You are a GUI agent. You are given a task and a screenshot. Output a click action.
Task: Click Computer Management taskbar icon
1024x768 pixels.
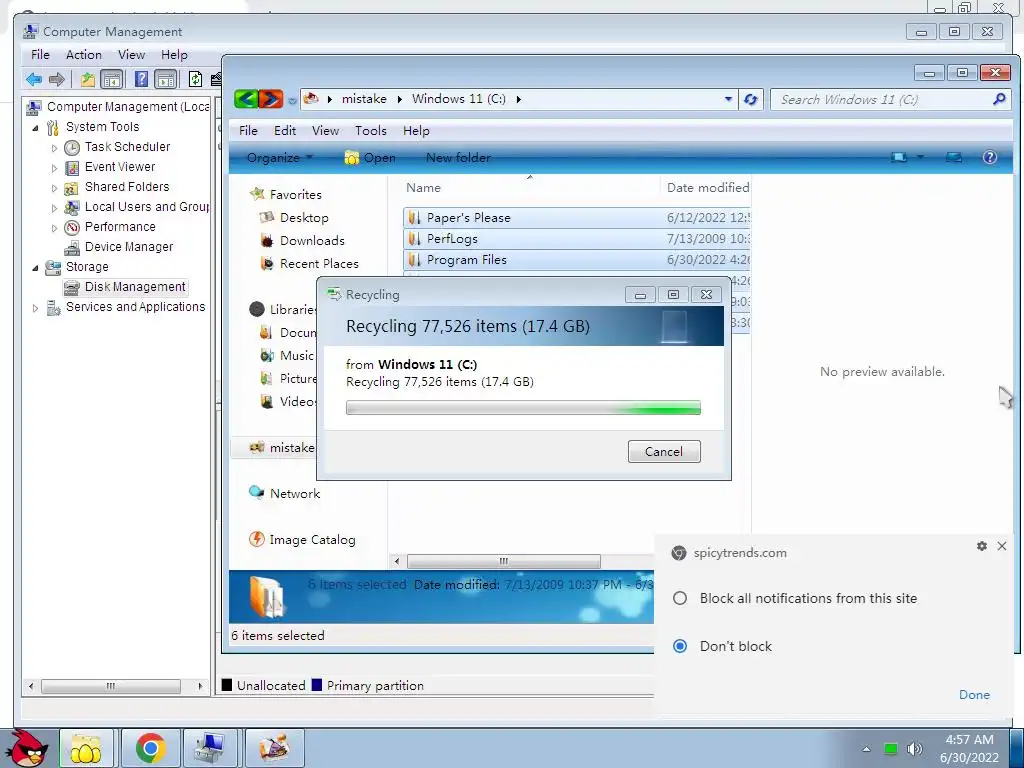pyautogui.click(x=210, y=748)
